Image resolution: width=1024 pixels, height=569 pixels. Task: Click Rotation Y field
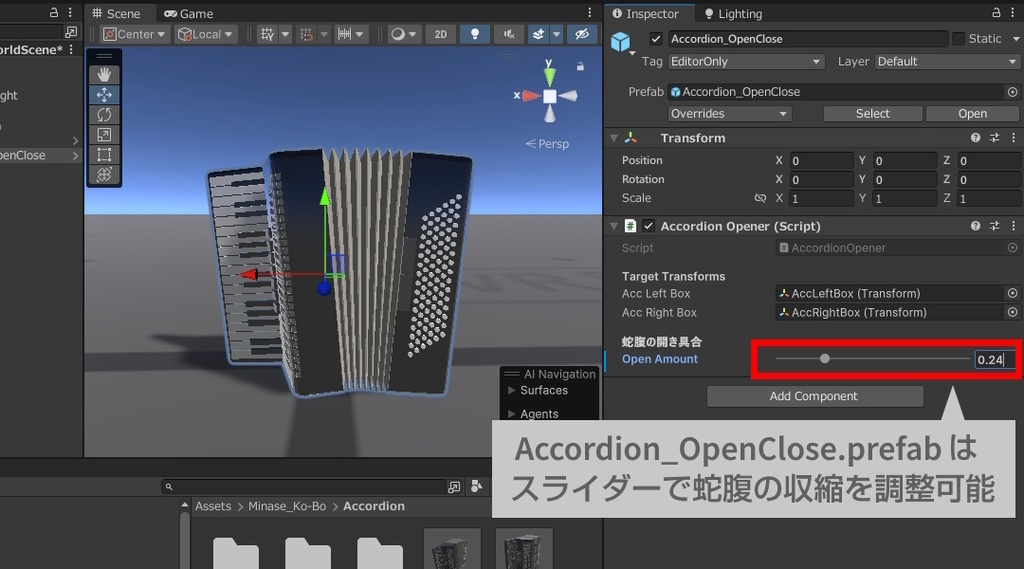coord(904,180)
